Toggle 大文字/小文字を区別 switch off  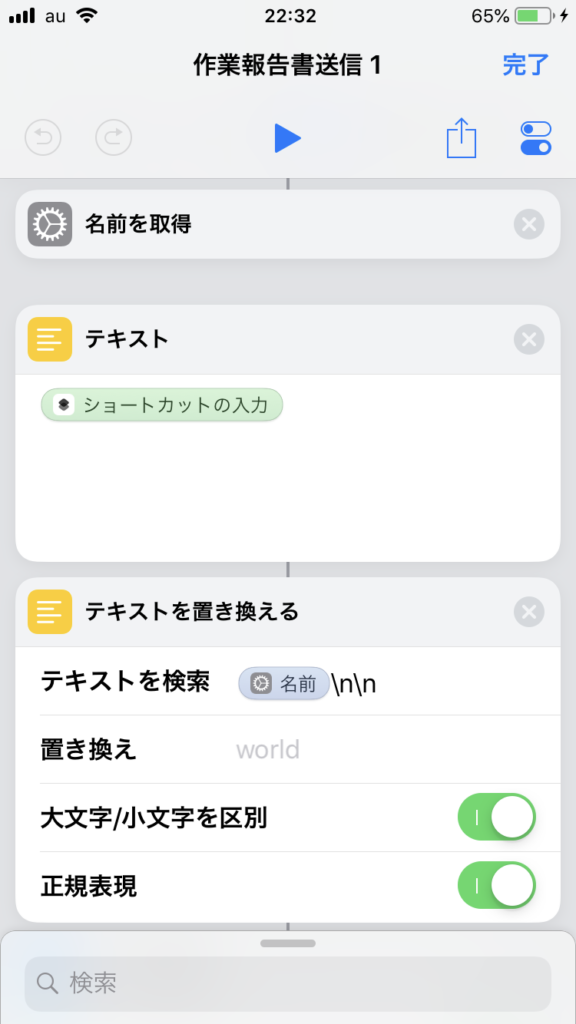click(x=497, y=817)
